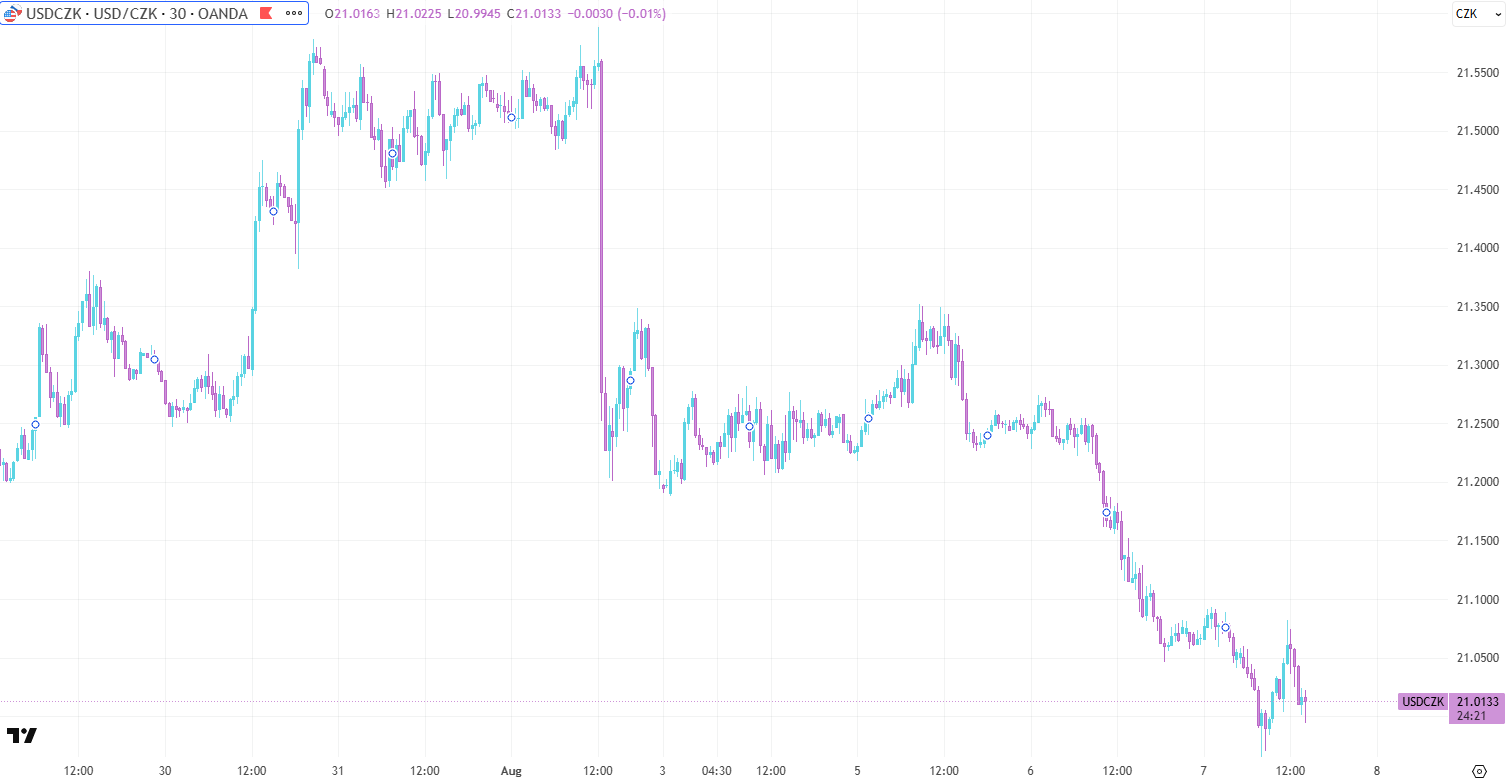
Task: Click the USD/CZK flag pair icon
Action: (13, 14)
